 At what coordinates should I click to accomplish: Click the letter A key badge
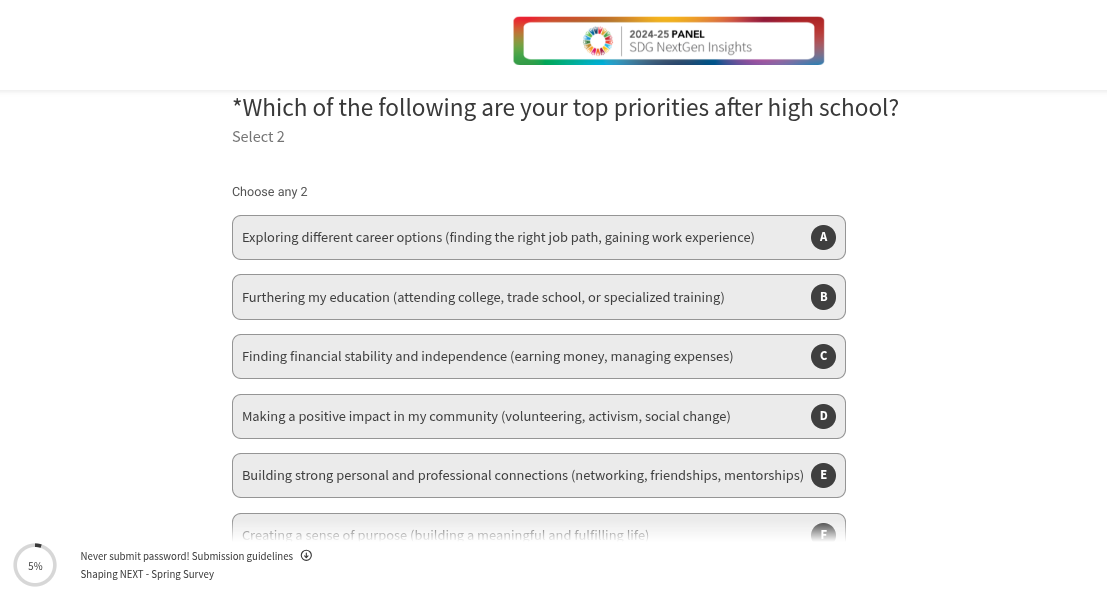click(x=823, y=237)
